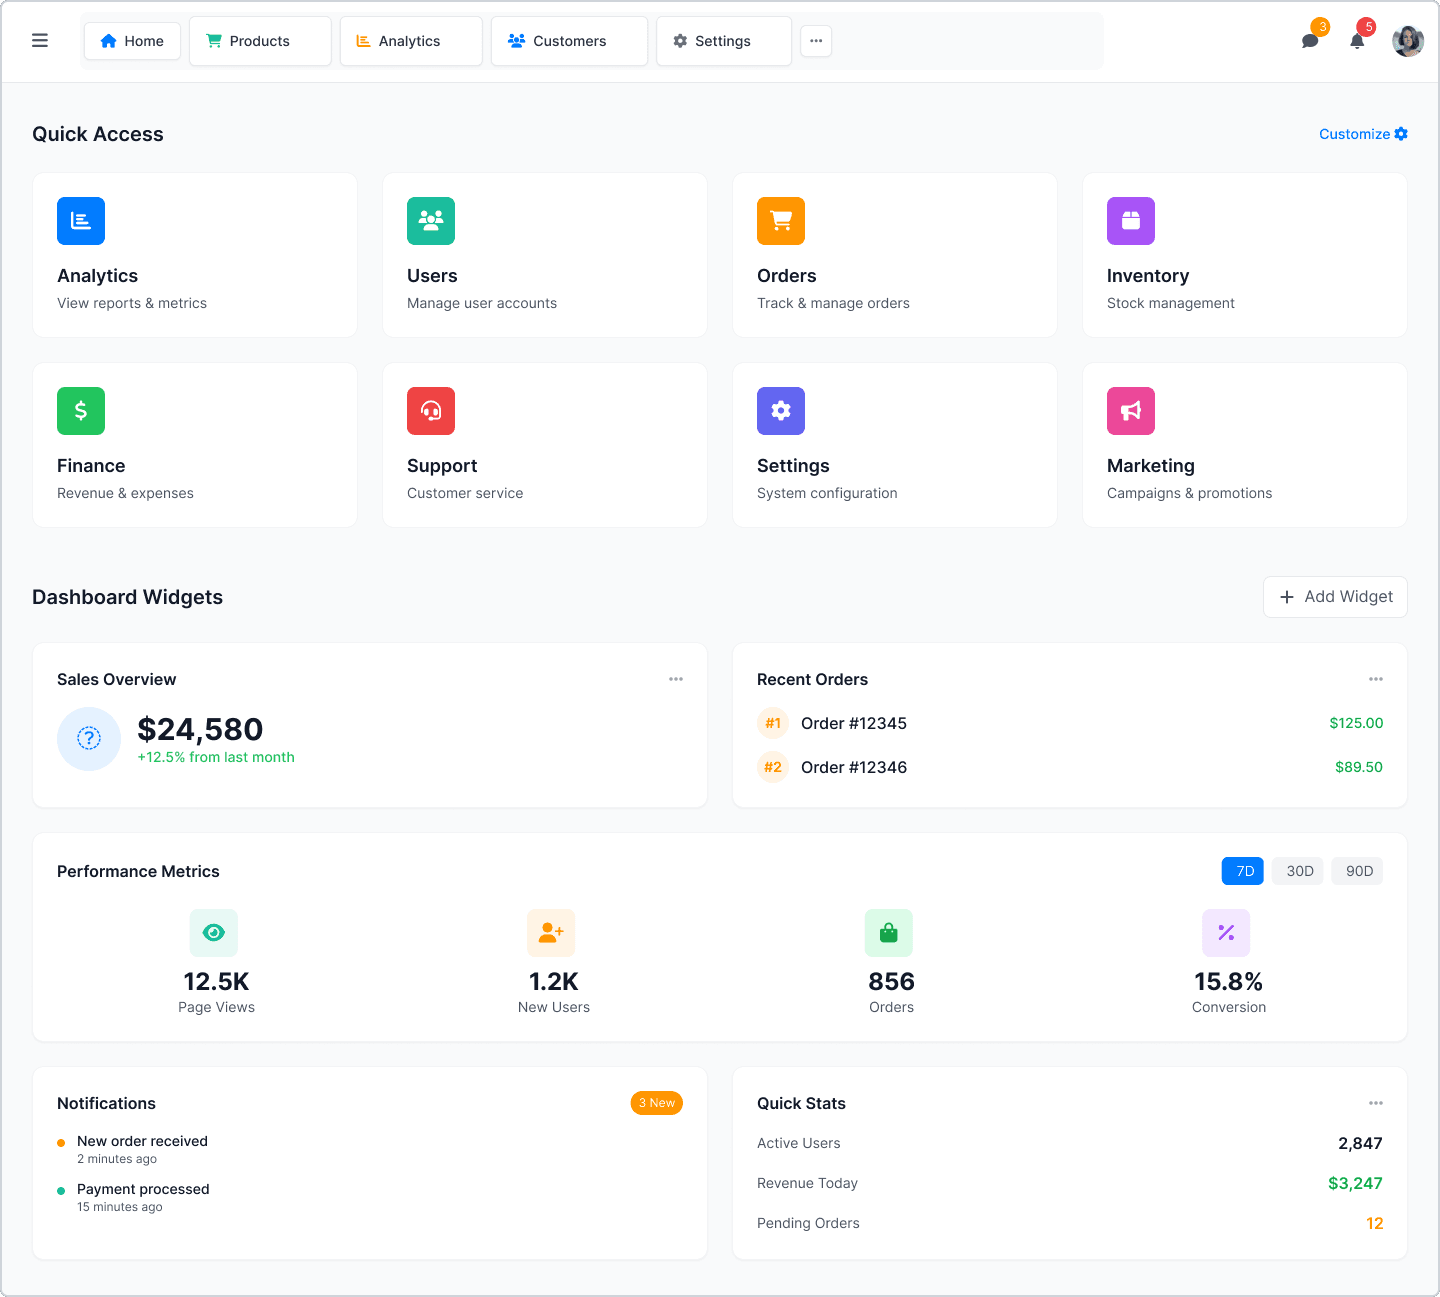Screen dimensions: 1440x1297
Task: Keep 7D range selected in Performance Metrics
Action: (1242, 871)
